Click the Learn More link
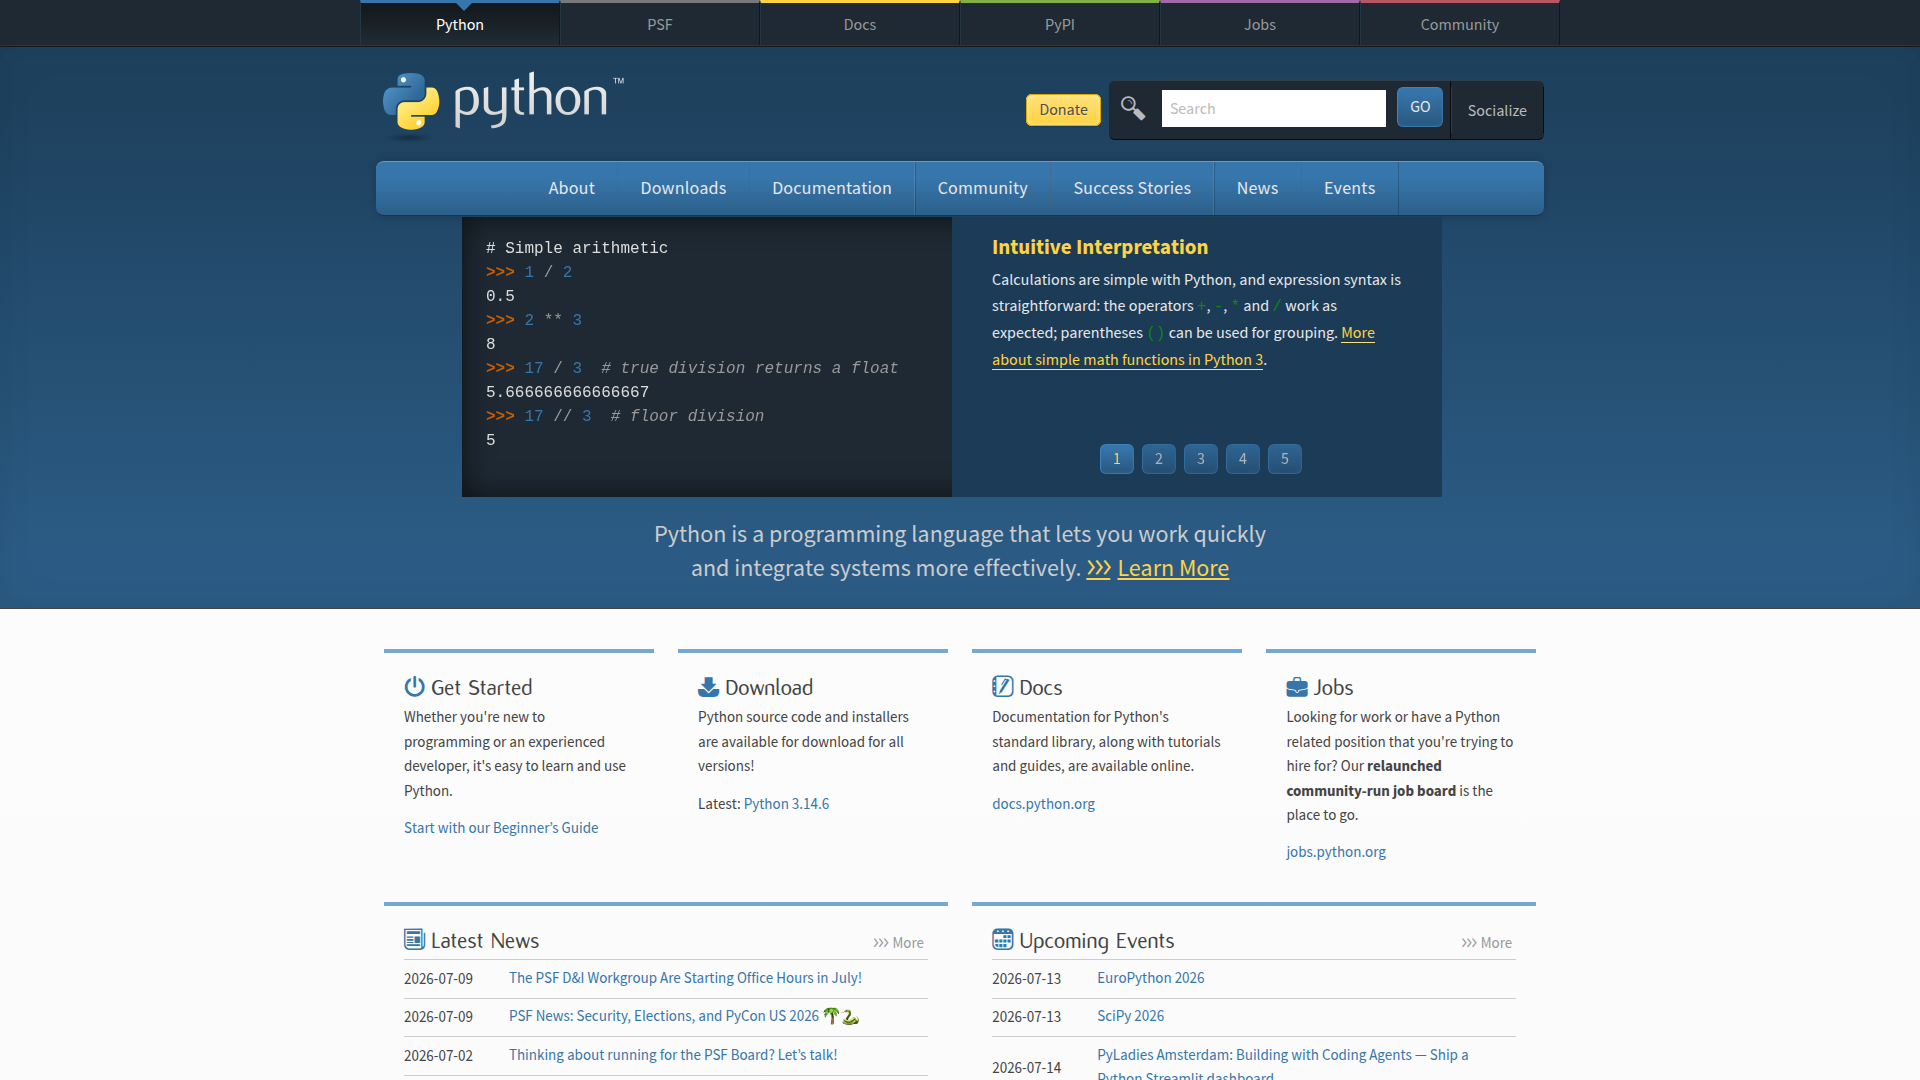1920x1080 pixels. tap(1173, 569)
